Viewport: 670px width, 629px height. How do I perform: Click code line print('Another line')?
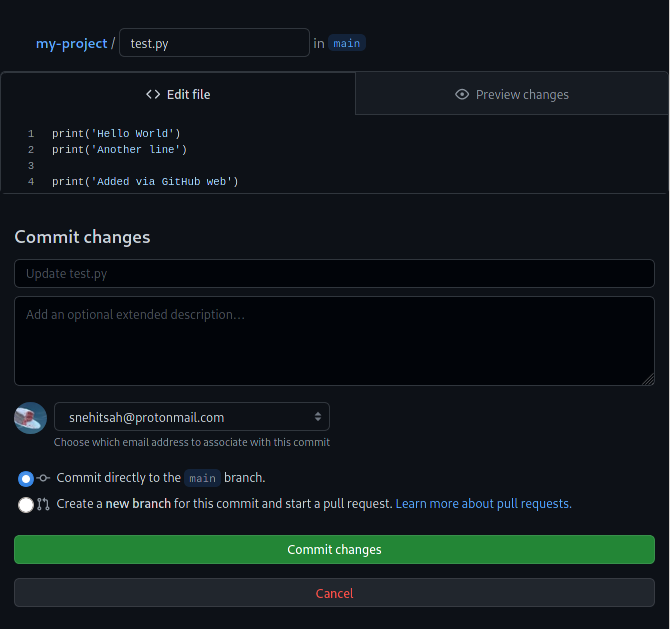click(x=120, y=150)
